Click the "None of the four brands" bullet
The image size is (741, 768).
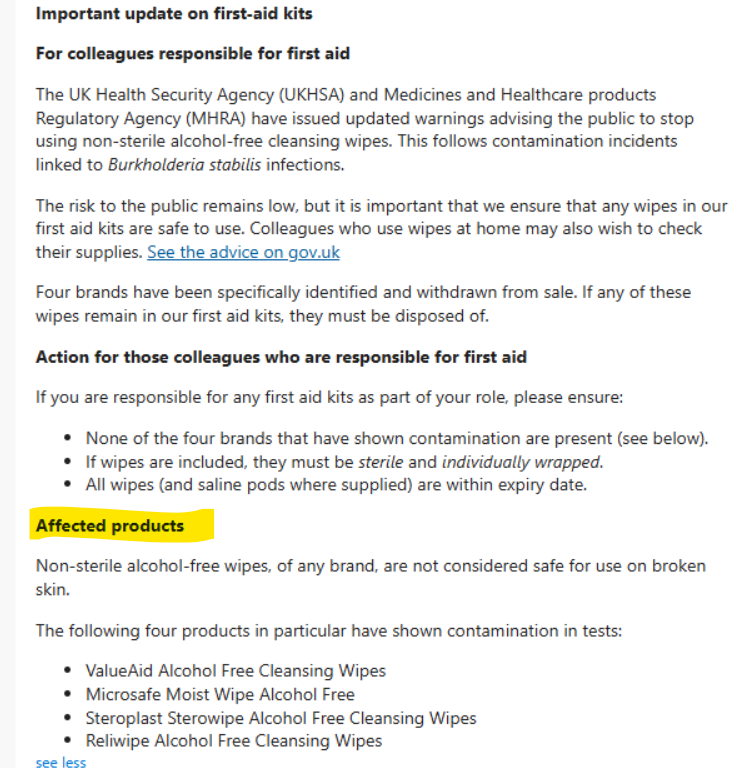click(x=397, y=438)
